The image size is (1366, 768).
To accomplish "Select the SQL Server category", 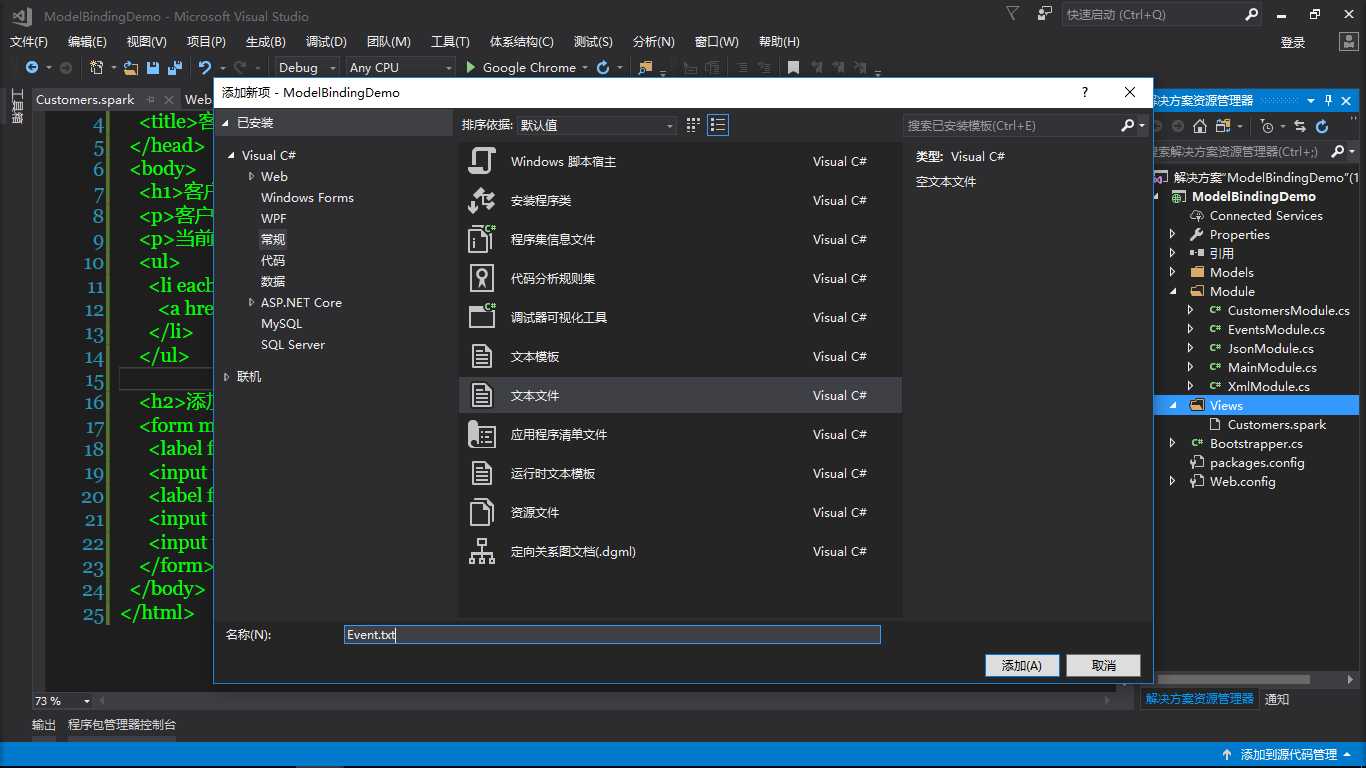I will 293,344.
